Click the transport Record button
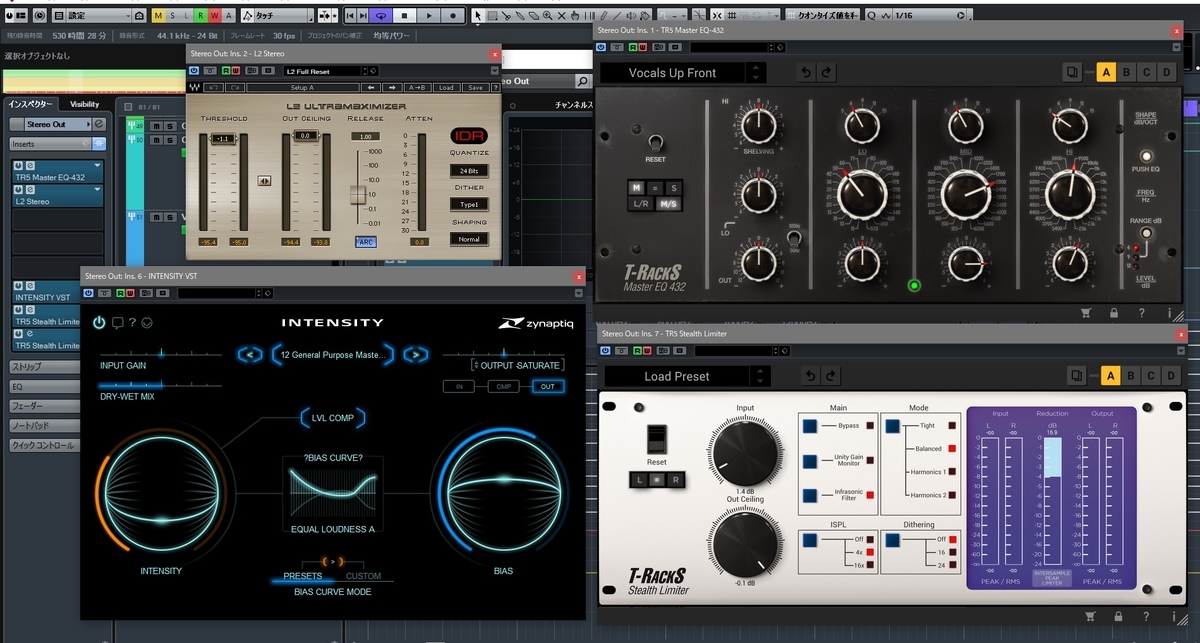 click(x=451, y=16)
